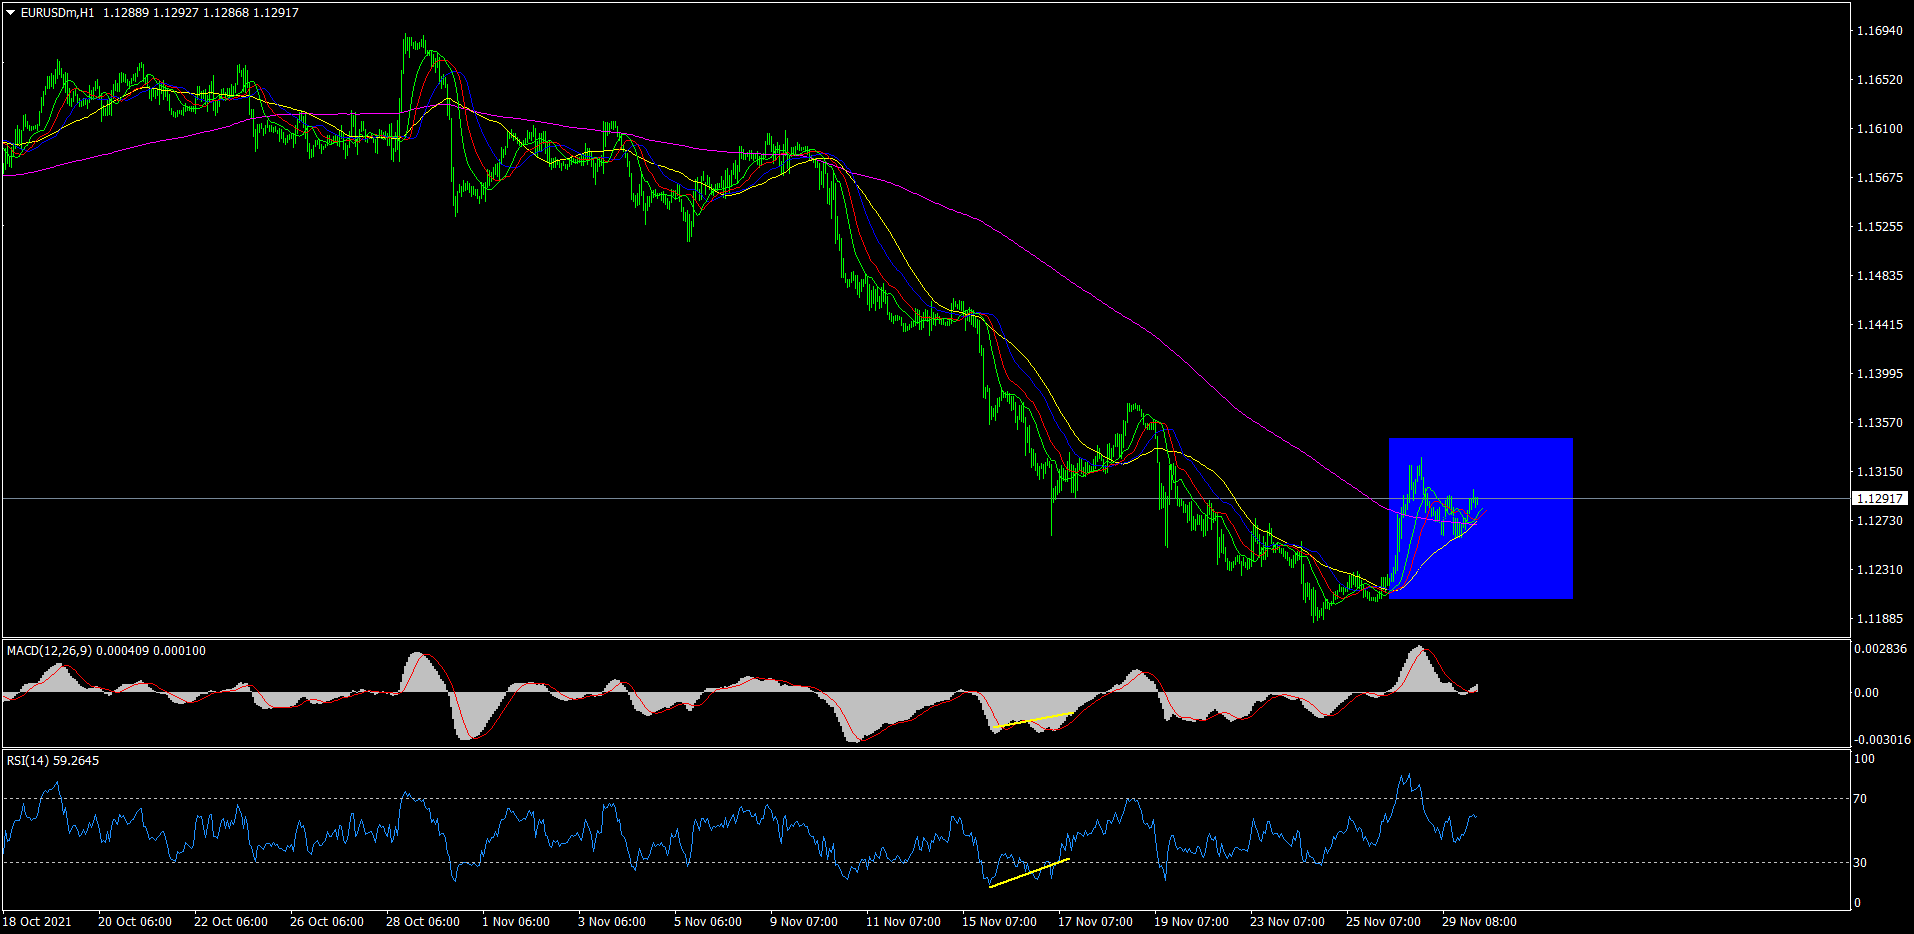The height and width of the screenshot is (934, 1914).
Task: Click price level 1.14835 on the axis
Action: [x=1879, y=276]
